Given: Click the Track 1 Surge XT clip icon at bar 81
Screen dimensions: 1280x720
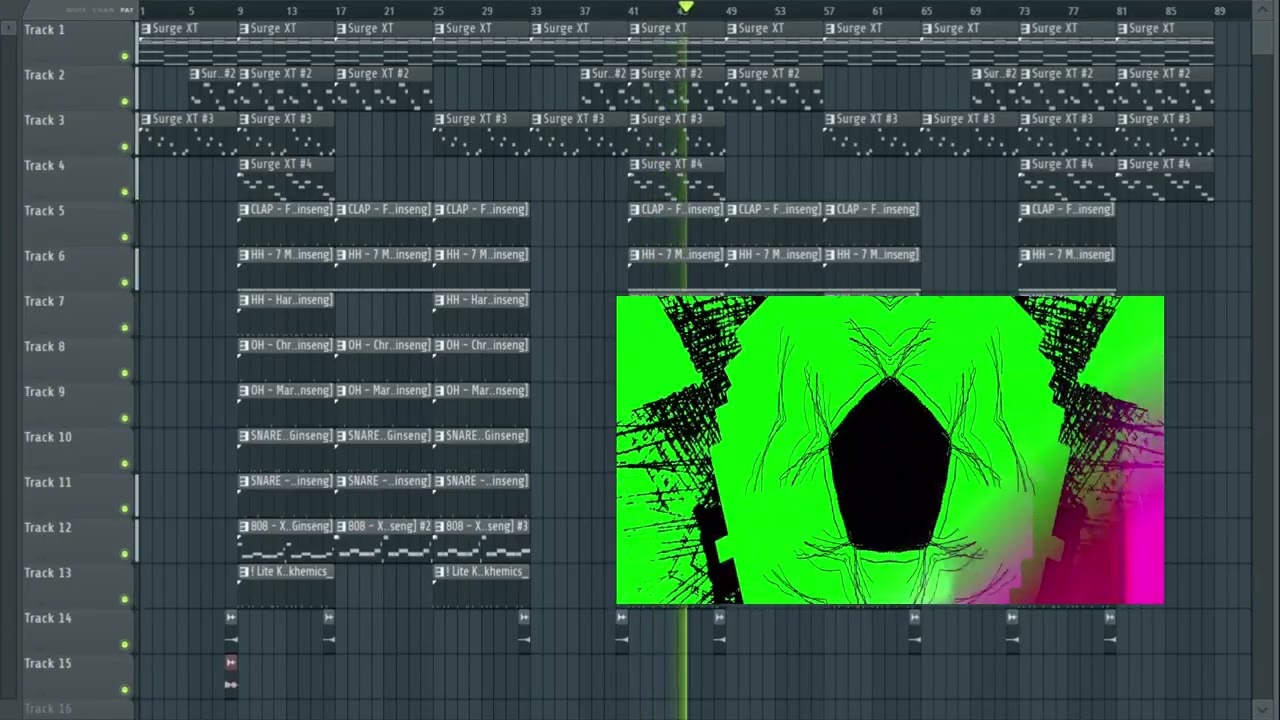Looking at the screenshot, I should [x=1124, y=29].
